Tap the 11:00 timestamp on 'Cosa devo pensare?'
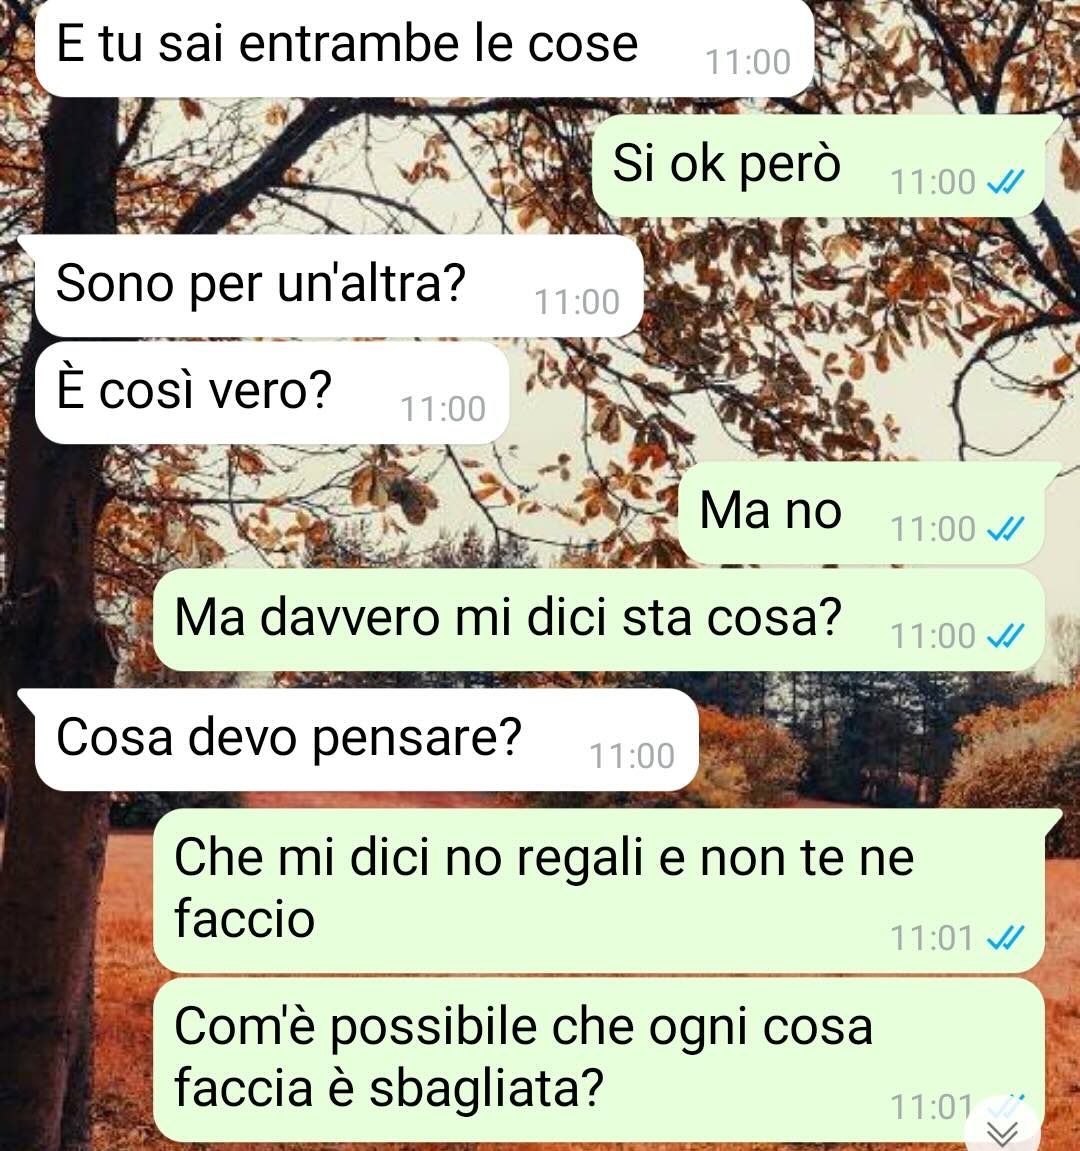This screenshot has width=1080, height=1151. (x=632, y=756)
